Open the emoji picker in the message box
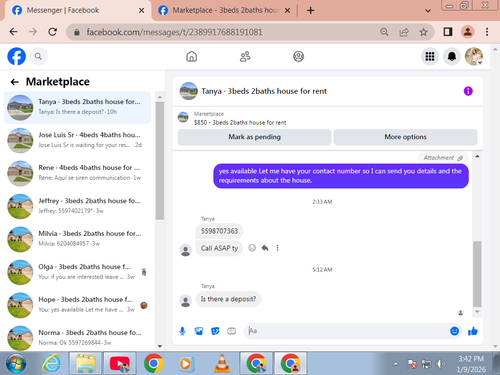The height and width of the screenshot is (375, 500). tap(454, 331)
